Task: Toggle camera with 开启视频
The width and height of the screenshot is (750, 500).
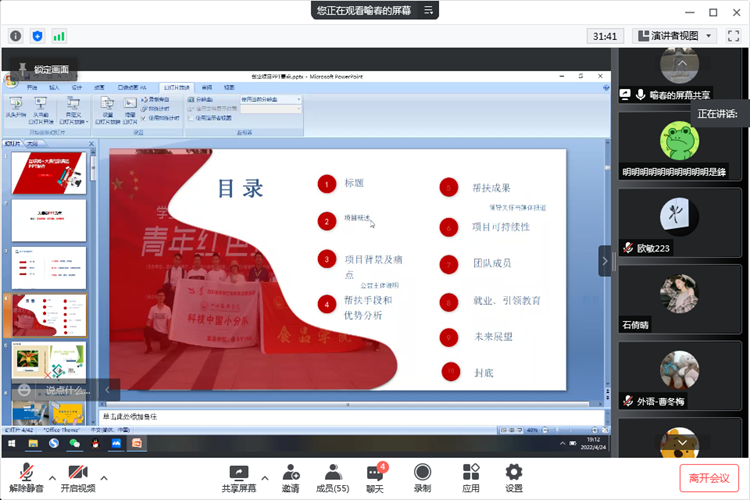Action: pyautogui.click(x=77, y=472)
